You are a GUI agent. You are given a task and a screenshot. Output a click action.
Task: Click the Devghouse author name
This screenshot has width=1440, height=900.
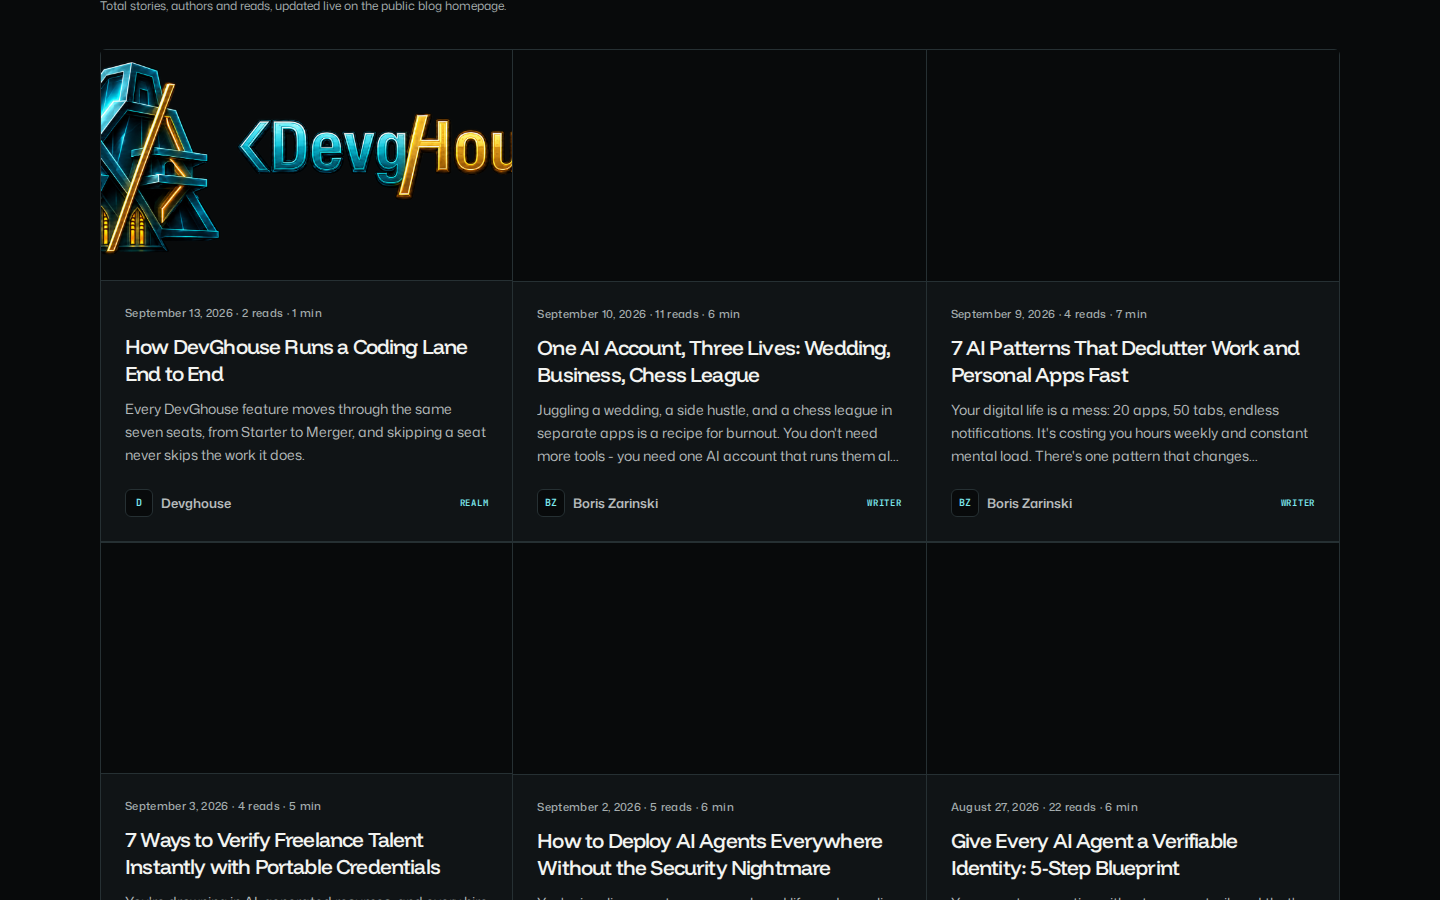point(196,503)
